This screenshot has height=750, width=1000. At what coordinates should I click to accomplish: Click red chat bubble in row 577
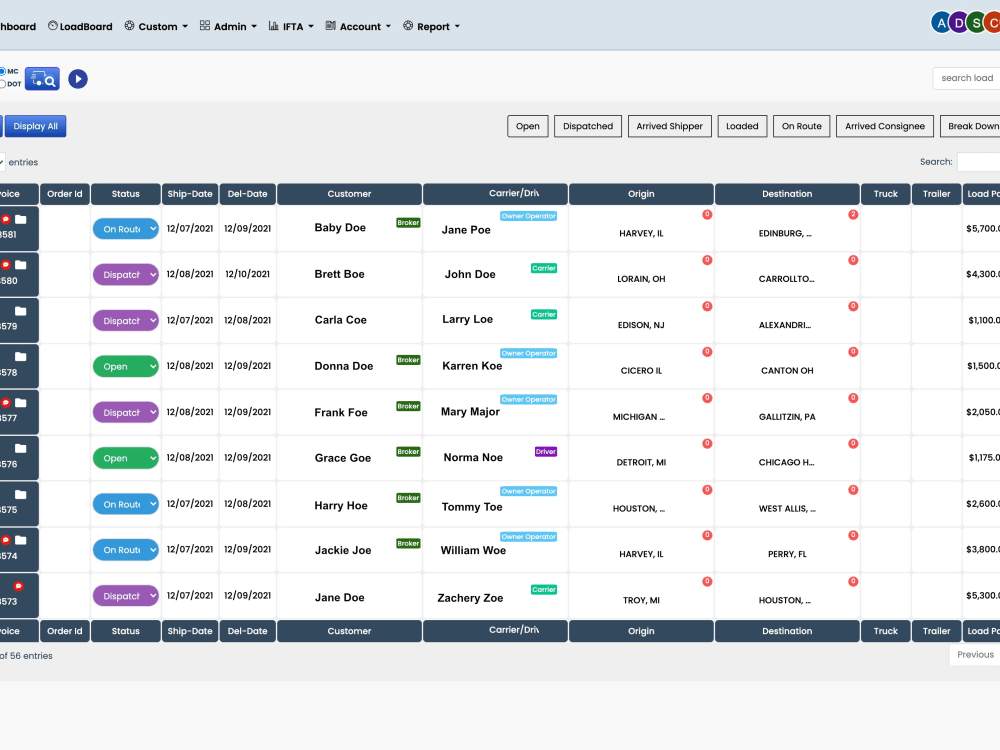pyautogui.click(x=5, y=403)
